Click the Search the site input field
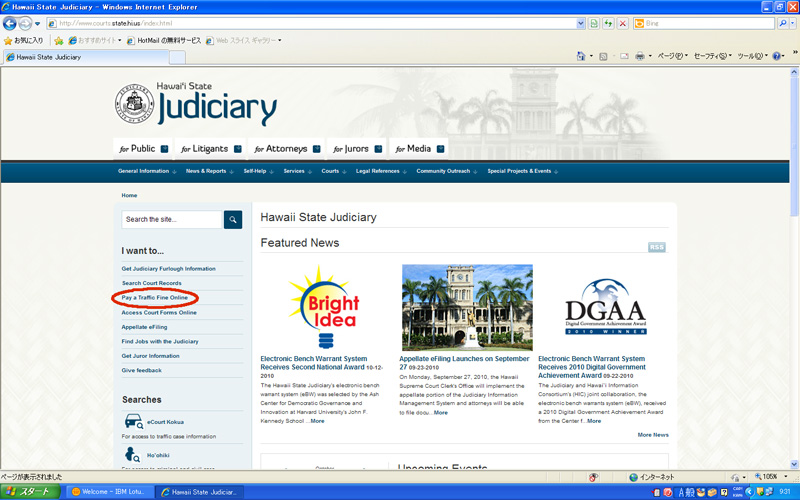This screenshot has width=800, height=500. click(172, 219)
